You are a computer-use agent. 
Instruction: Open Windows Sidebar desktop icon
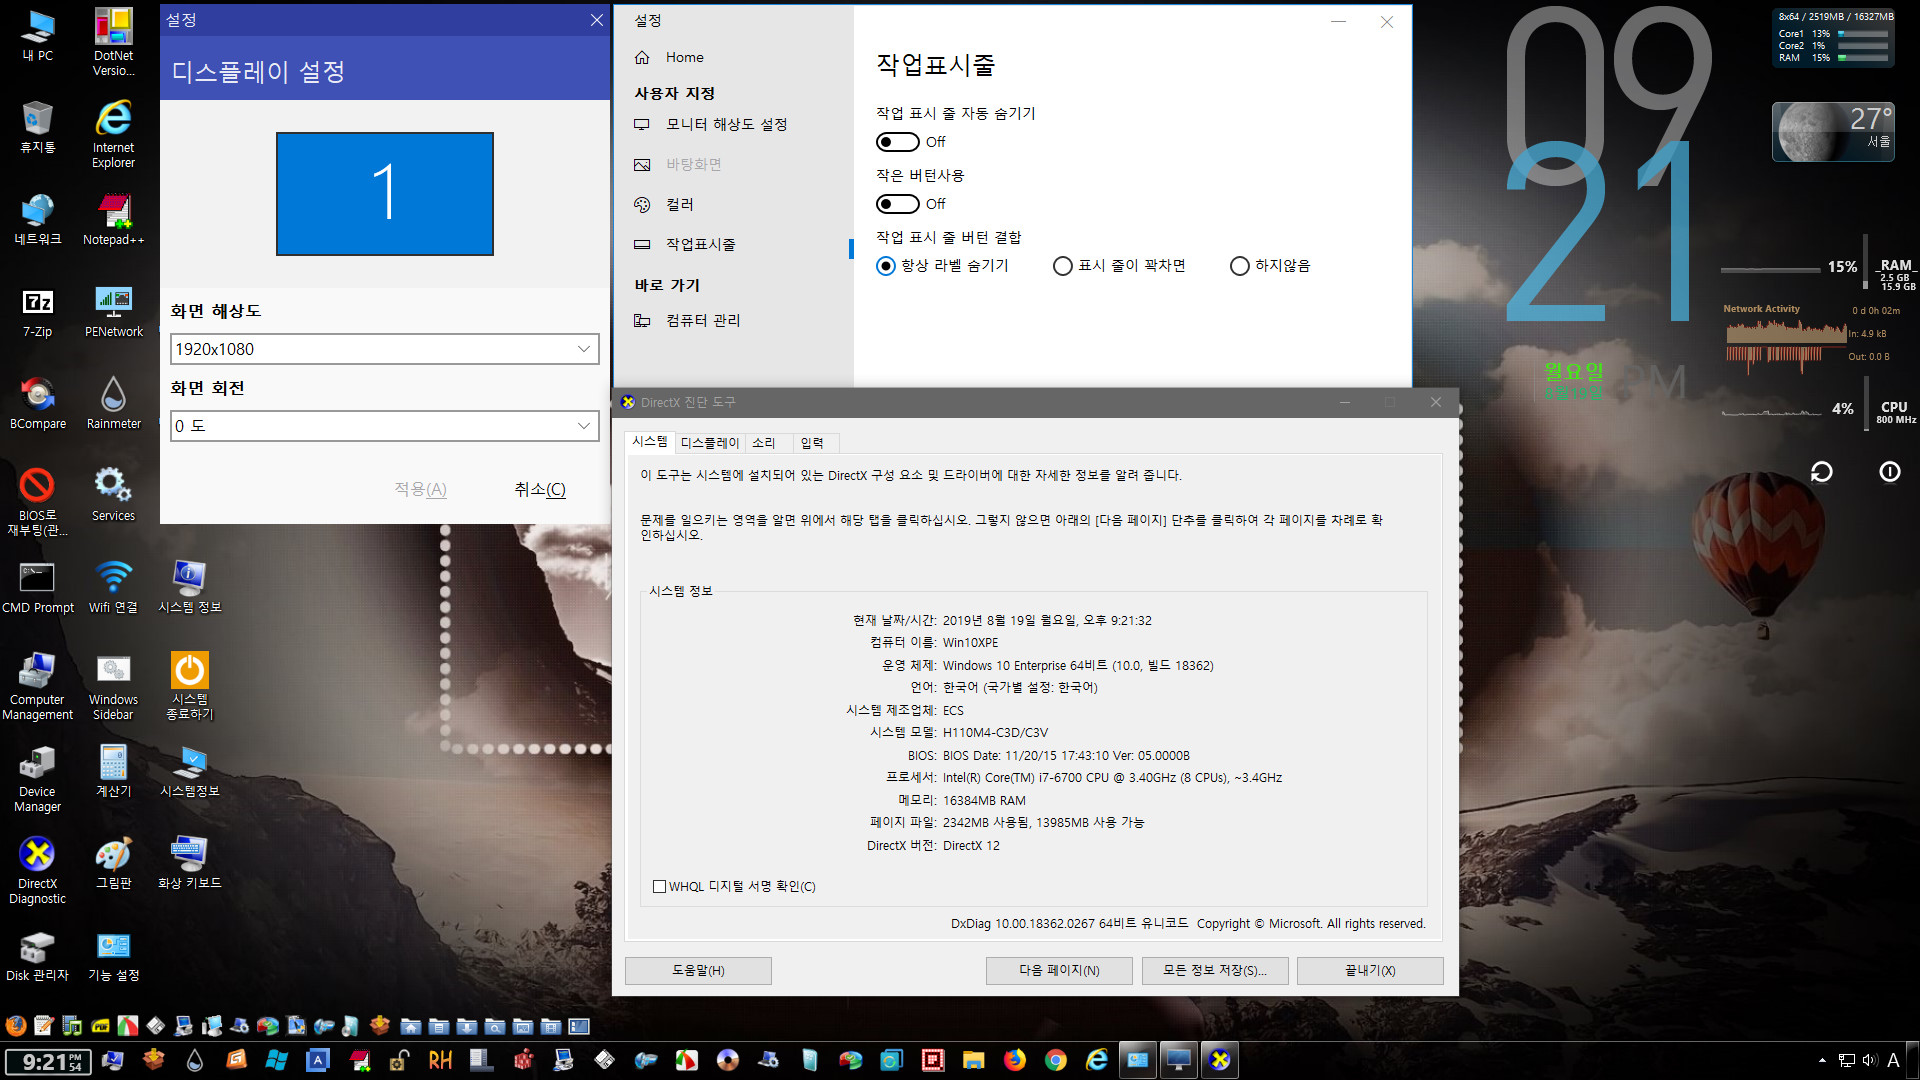[113, 686]
